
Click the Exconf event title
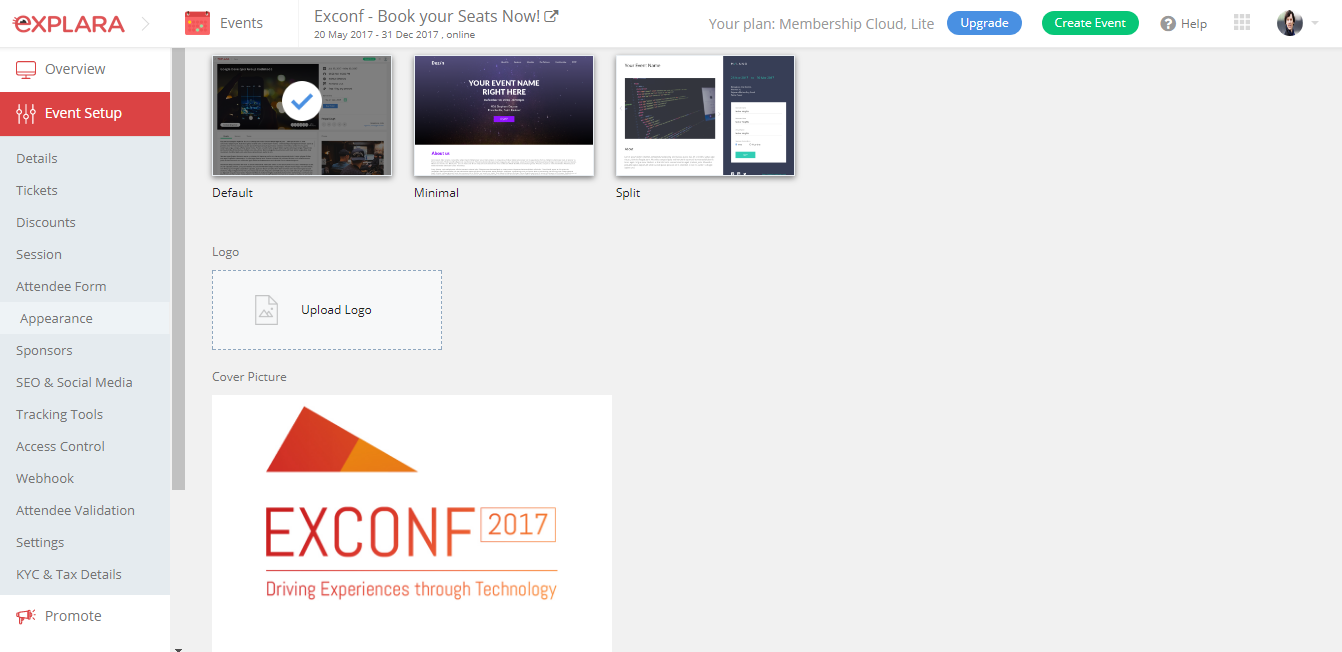point(427,16)
